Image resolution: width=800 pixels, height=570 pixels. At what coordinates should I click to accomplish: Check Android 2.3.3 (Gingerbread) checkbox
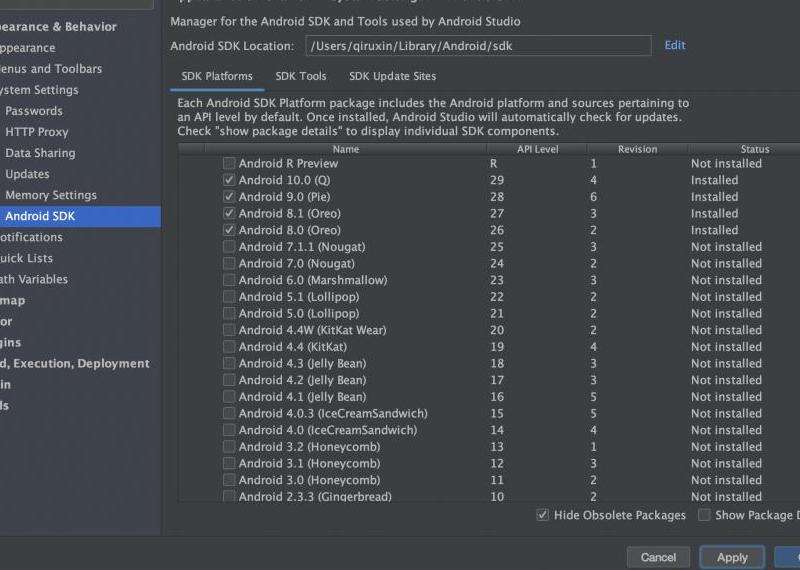pyautogui.click(x=229, y=496)
